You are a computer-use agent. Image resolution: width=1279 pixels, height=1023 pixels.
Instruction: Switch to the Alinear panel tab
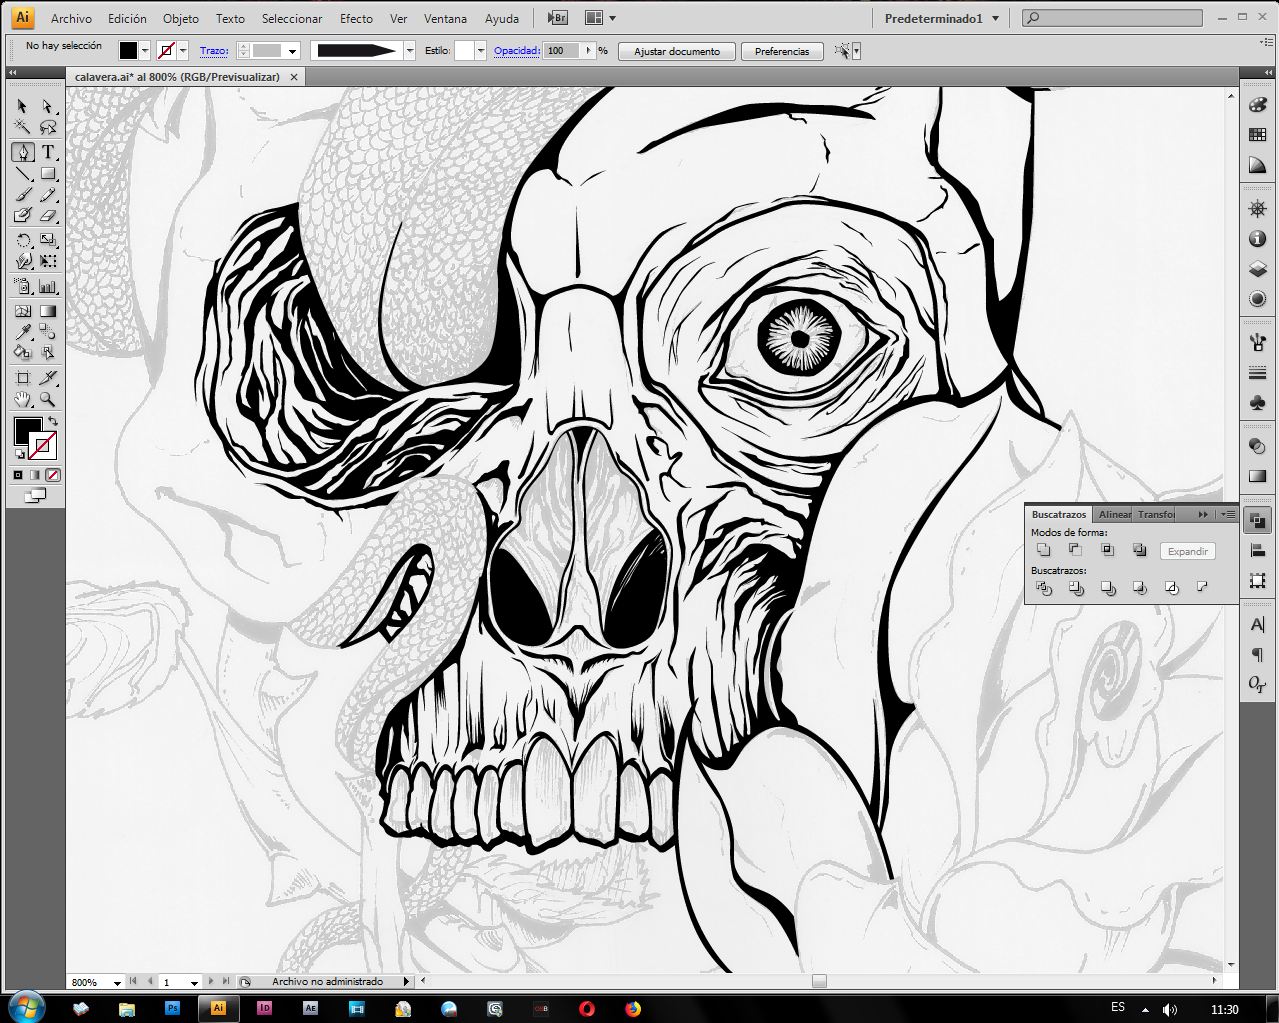1113,514
